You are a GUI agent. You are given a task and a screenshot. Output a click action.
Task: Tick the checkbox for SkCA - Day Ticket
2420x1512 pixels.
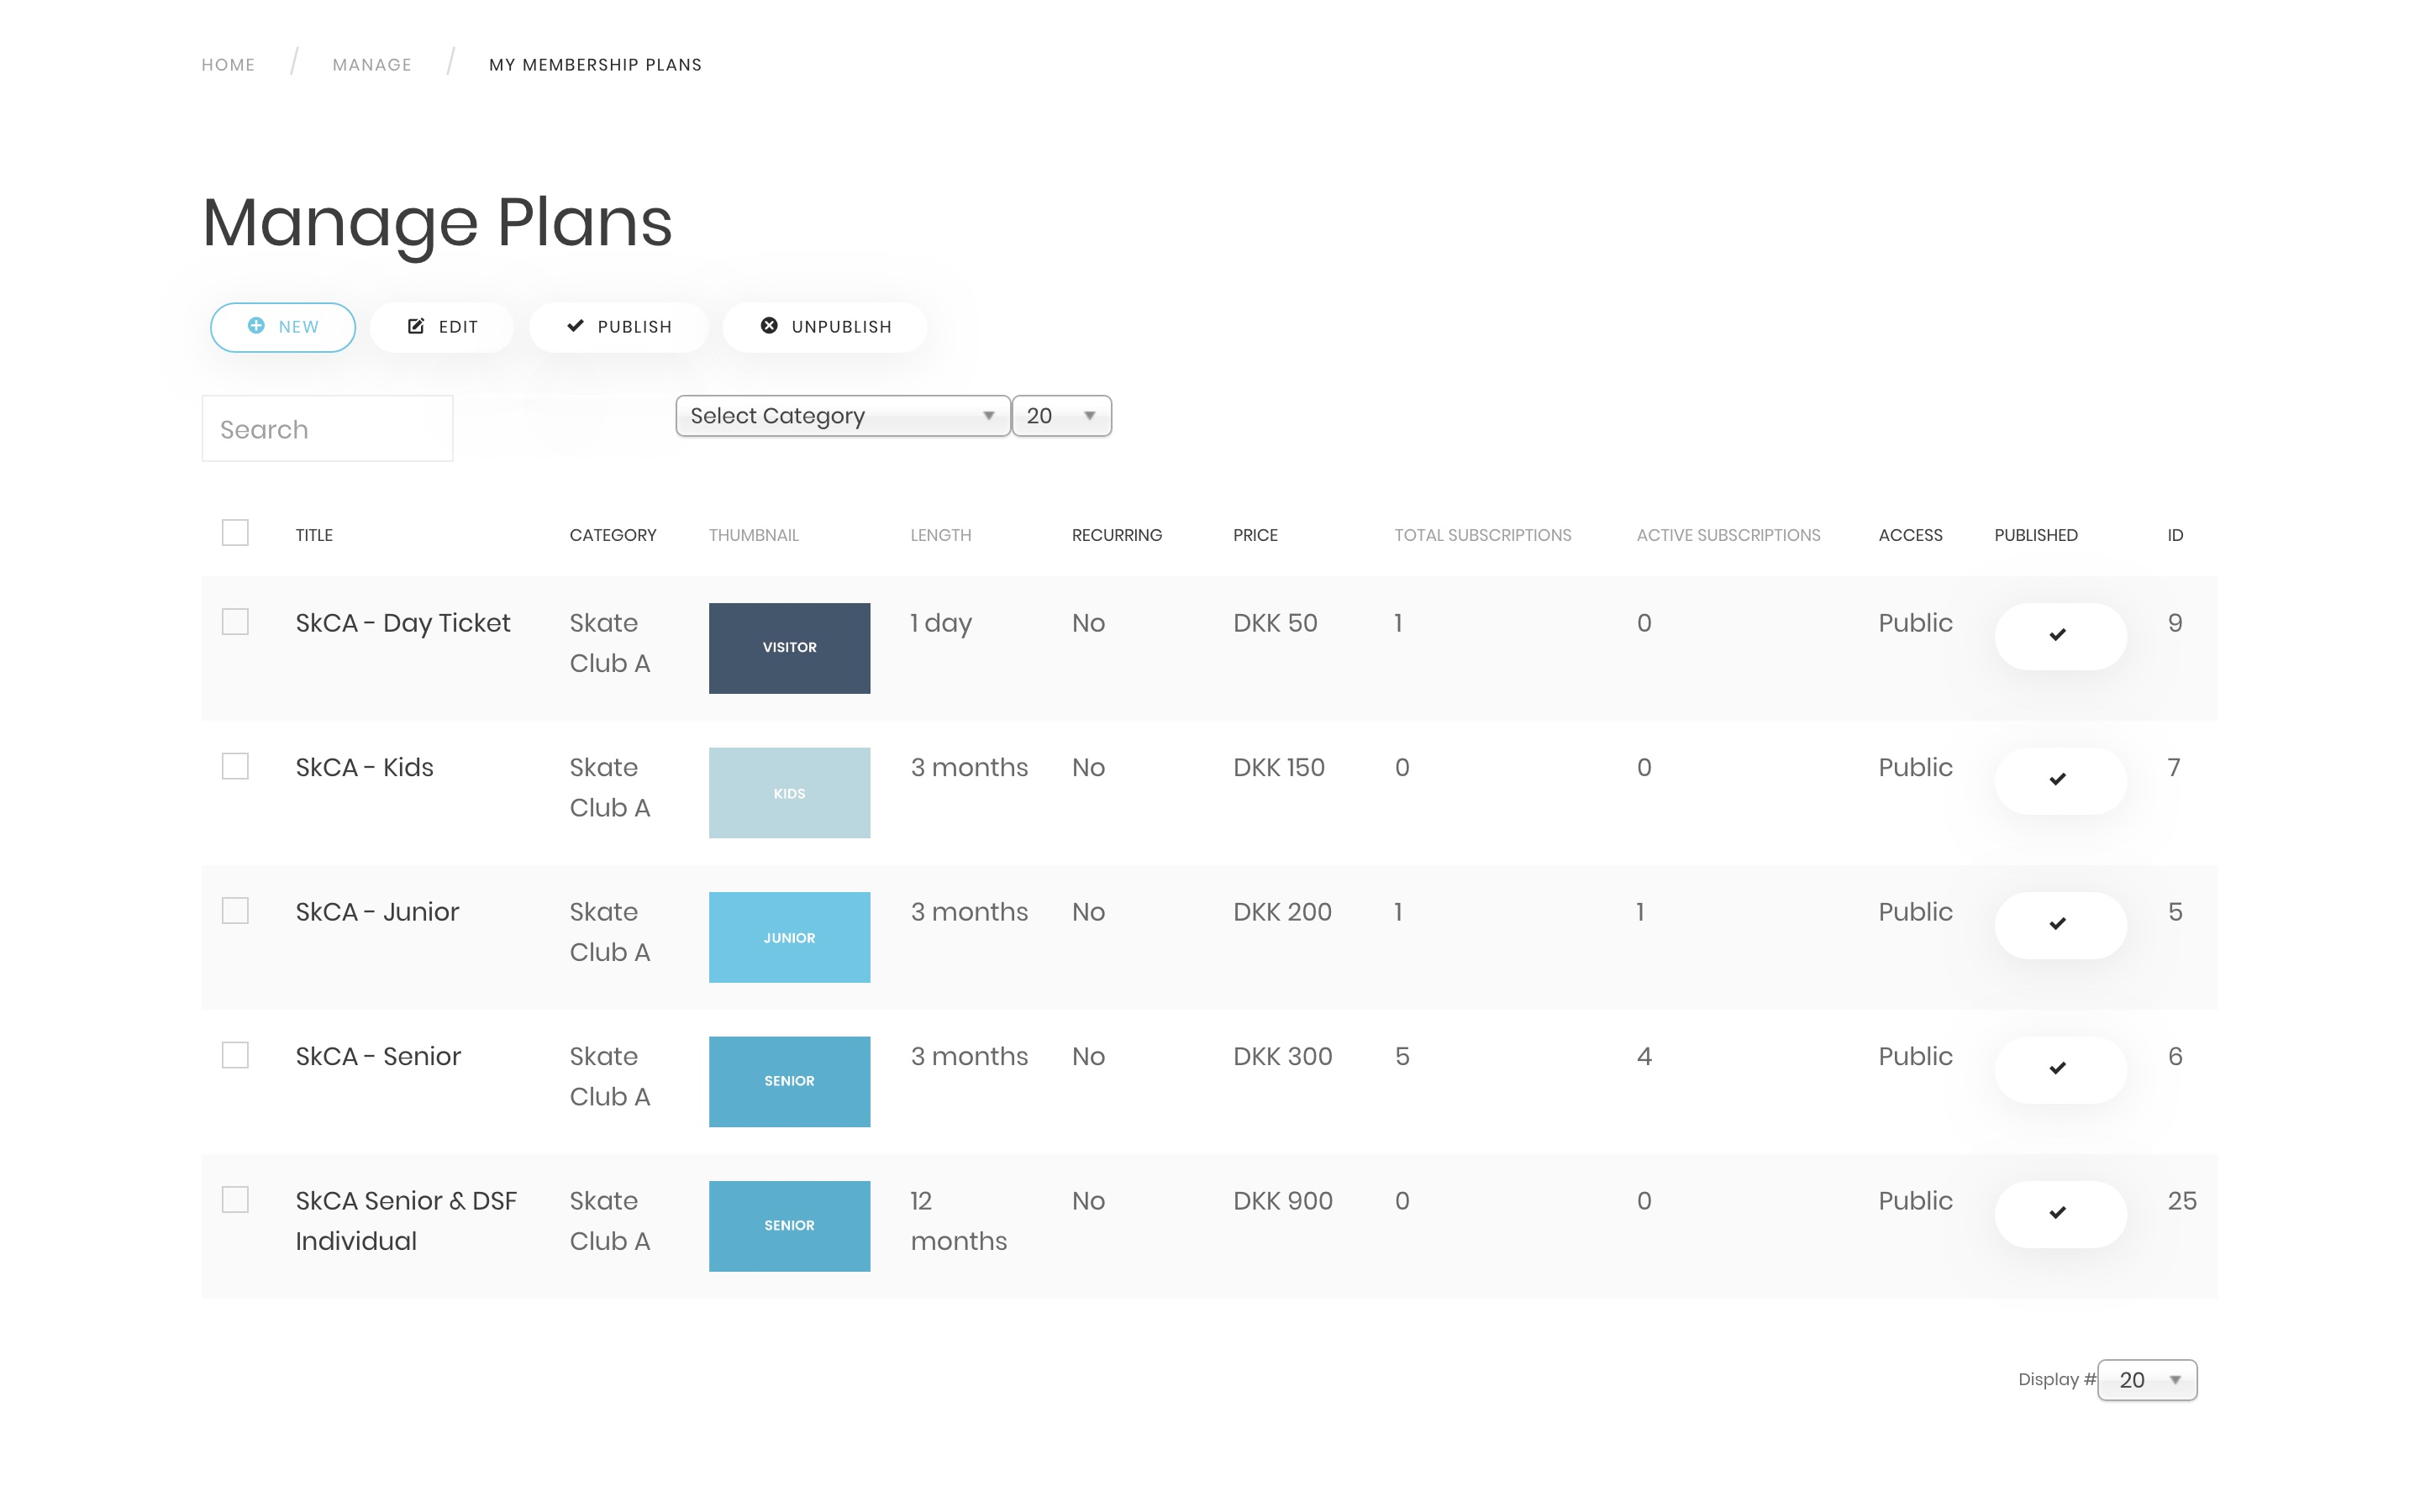235,622
